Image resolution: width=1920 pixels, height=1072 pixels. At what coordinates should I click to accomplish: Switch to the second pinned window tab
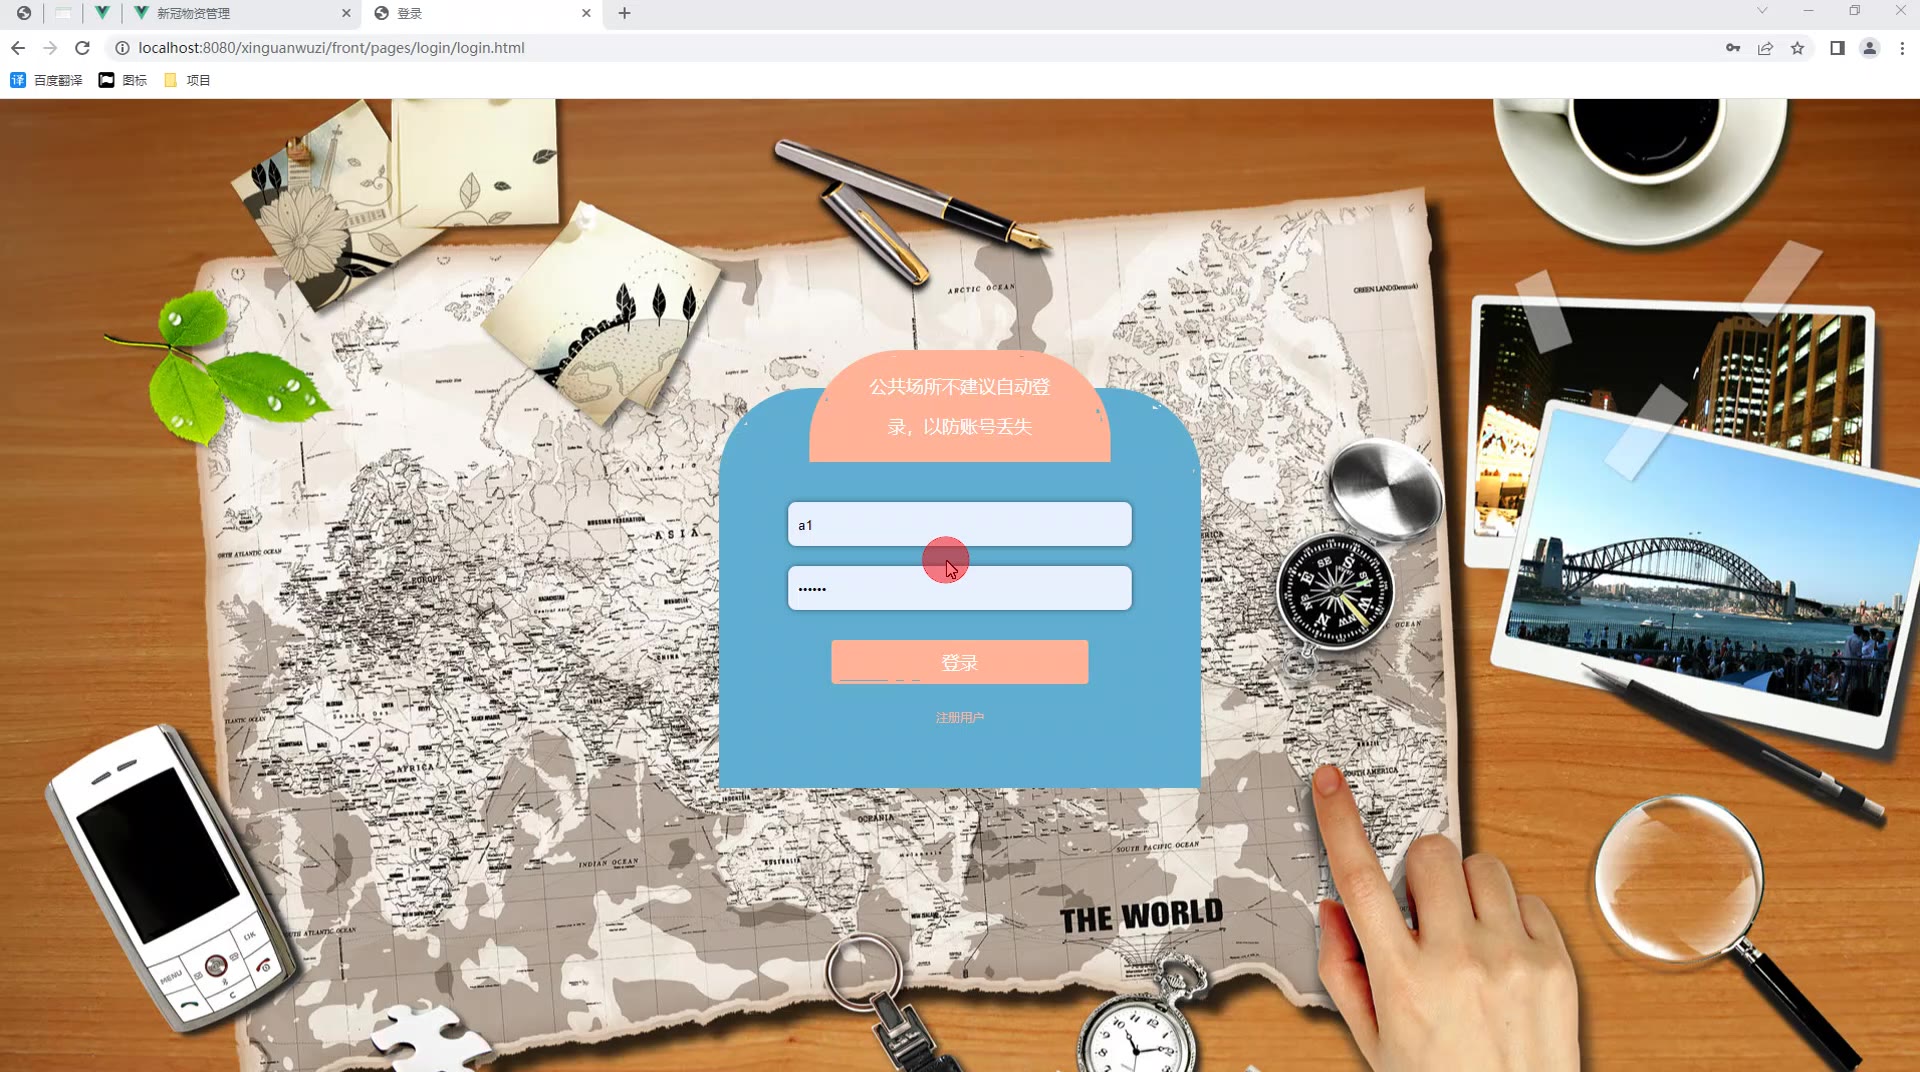coord(63,13)
